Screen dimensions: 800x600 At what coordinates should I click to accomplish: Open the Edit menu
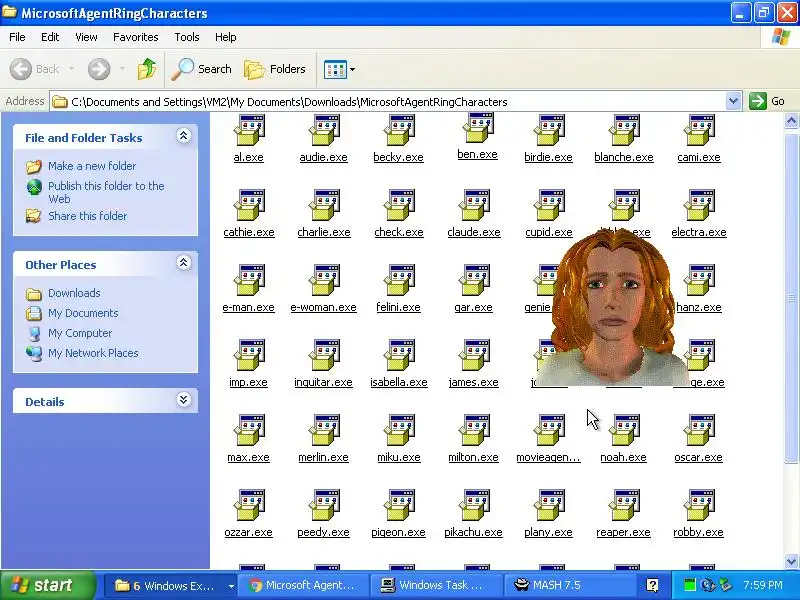coord(50,37)
